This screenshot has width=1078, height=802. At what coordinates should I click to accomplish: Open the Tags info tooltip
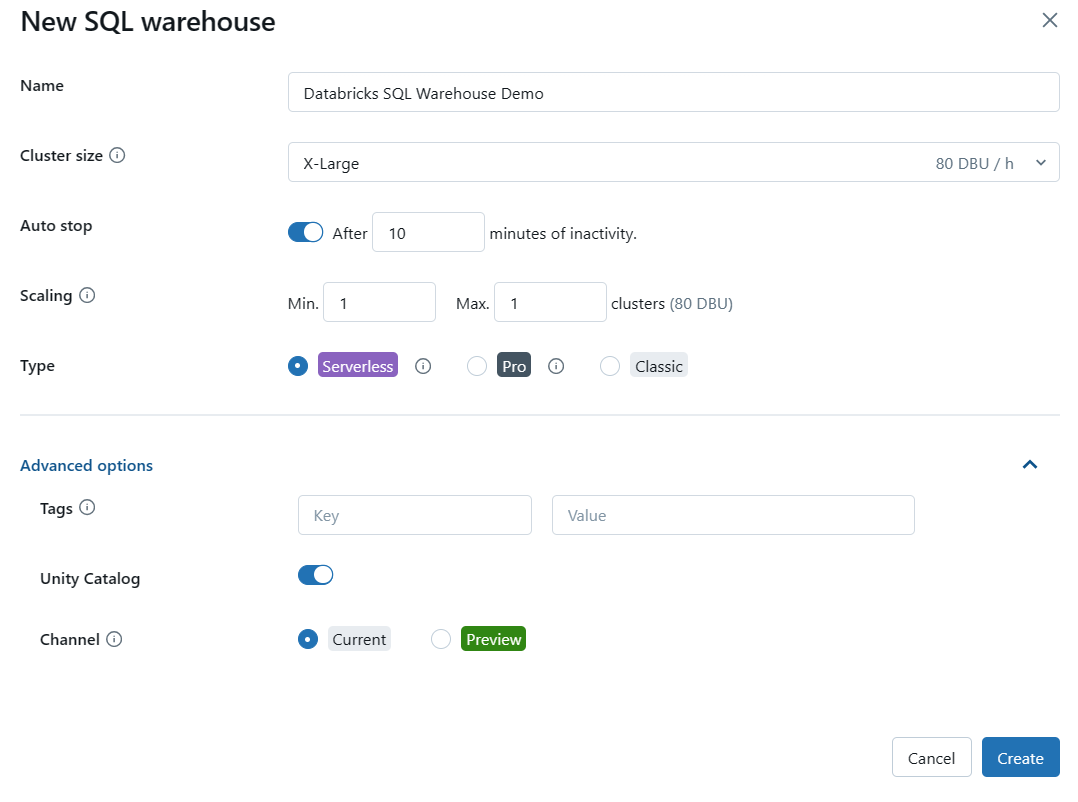point(89,507)
